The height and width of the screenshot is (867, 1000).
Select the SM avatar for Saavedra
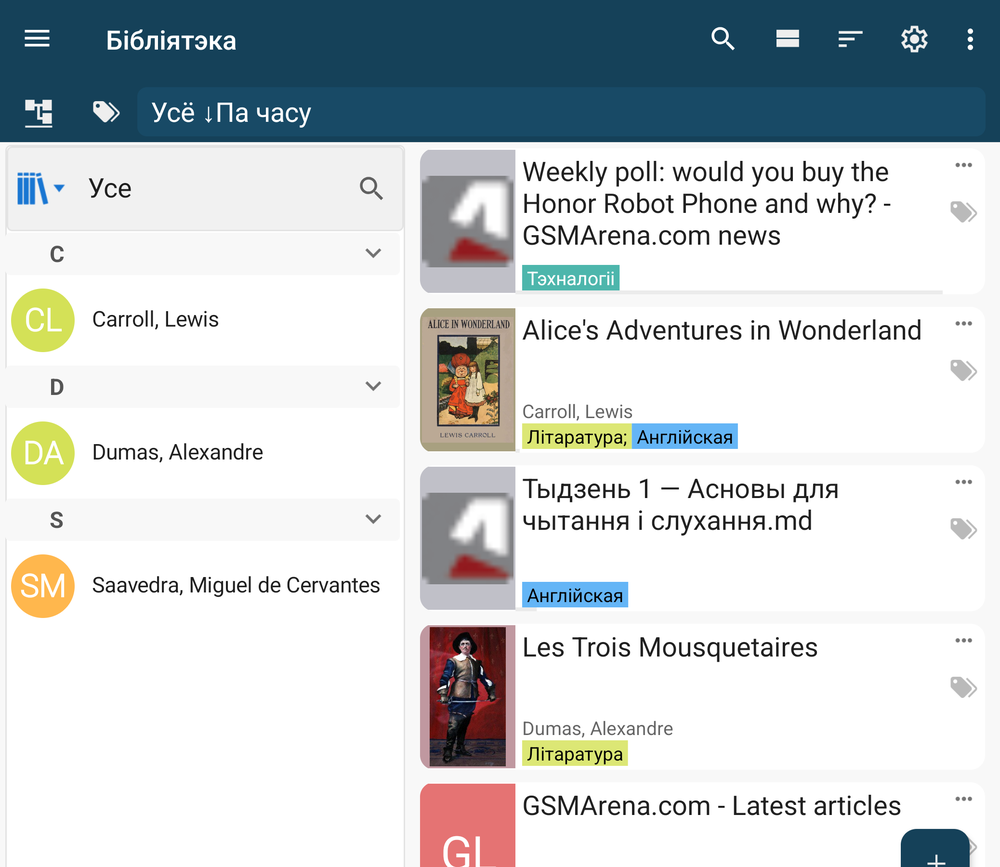pos(43,586)
